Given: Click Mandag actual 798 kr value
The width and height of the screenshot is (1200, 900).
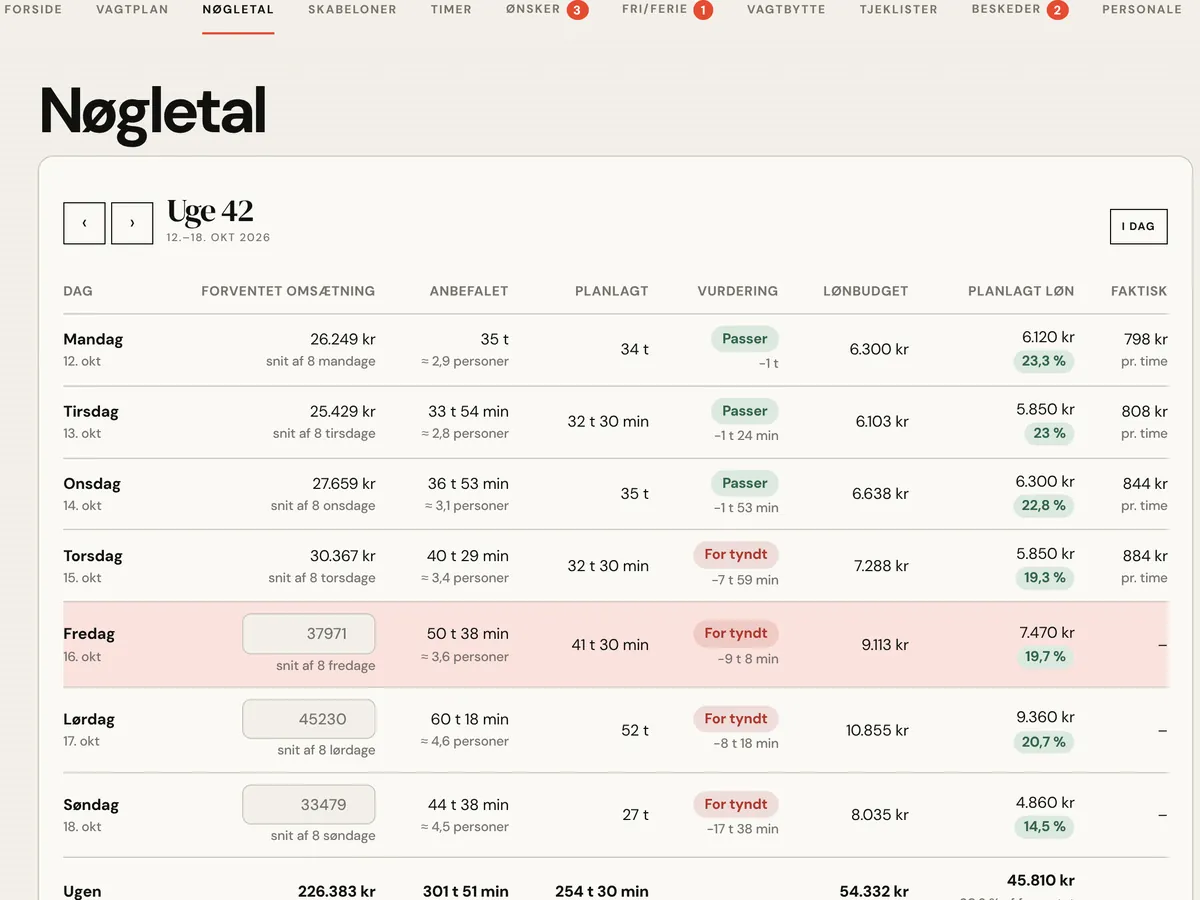Looking at the screenshot, I should (1145, 339).
